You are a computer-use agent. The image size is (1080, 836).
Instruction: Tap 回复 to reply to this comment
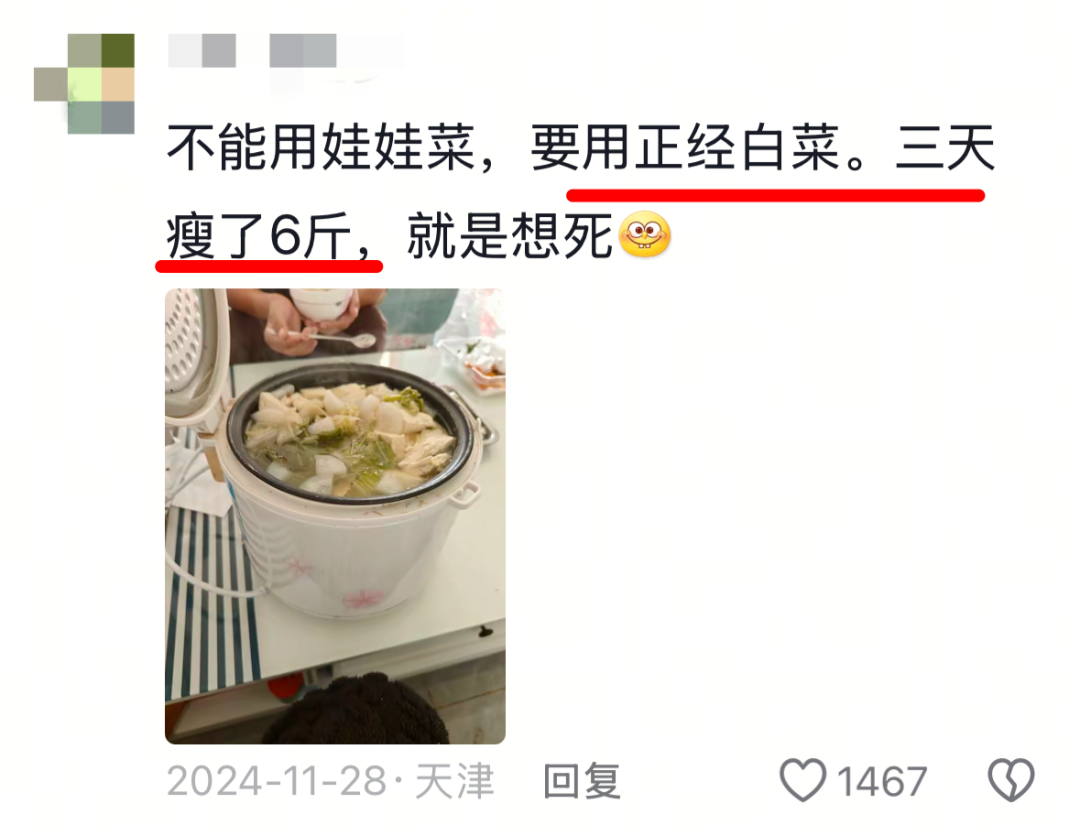pos(582,781)
